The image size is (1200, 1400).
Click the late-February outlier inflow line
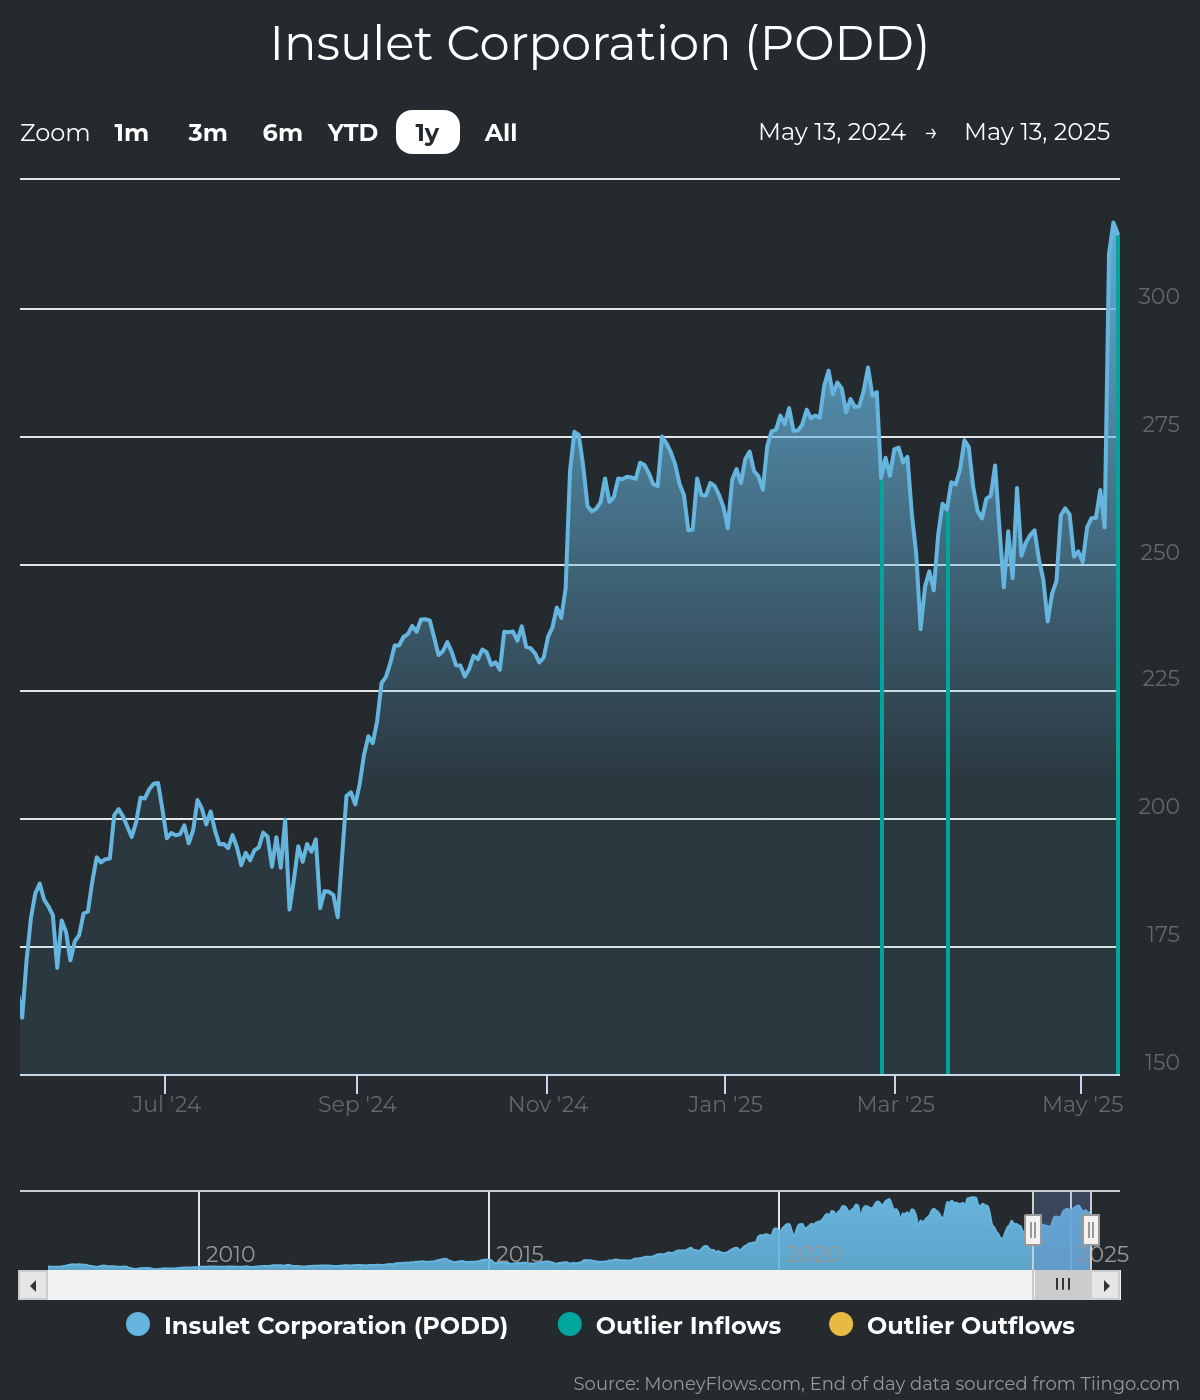pyautogui.click(x=882, y=775)
